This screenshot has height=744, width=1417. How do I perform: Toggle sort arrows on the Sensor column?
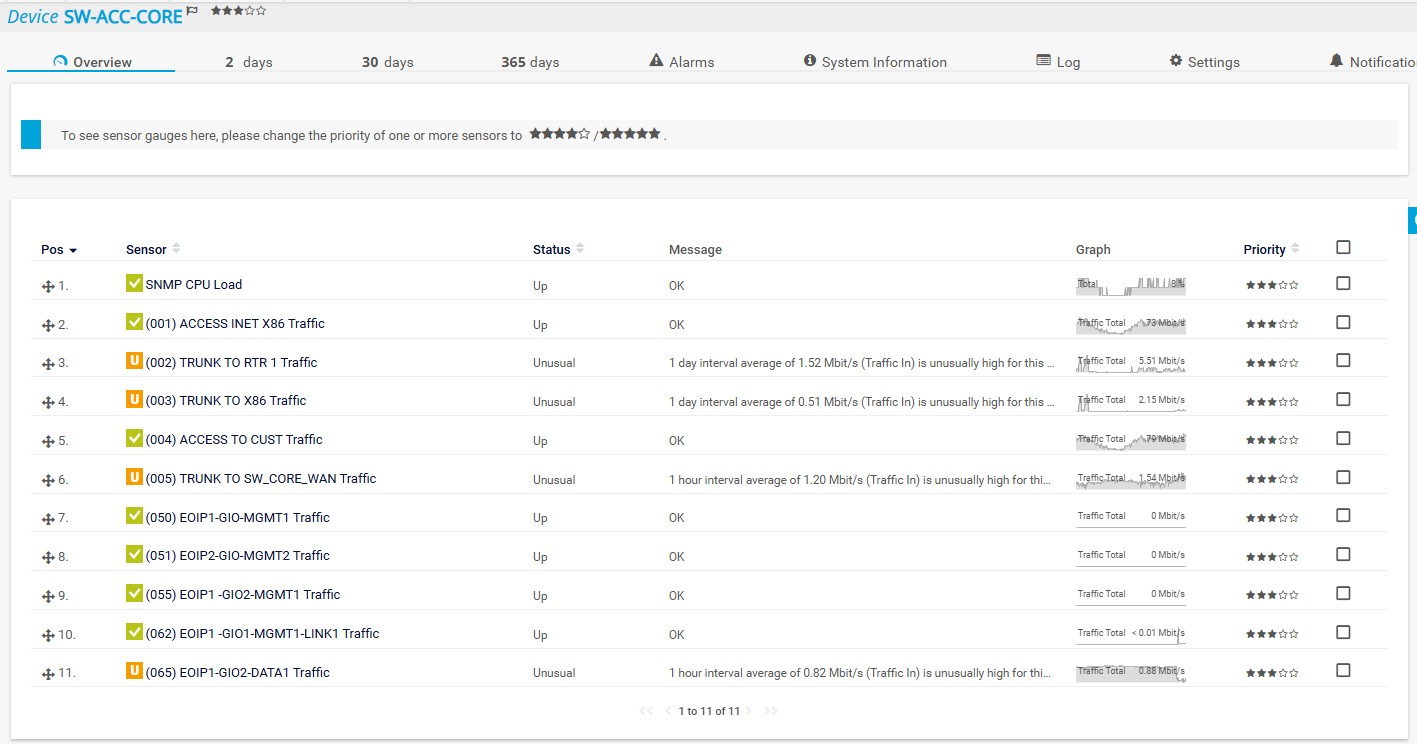tap(177, 249)
